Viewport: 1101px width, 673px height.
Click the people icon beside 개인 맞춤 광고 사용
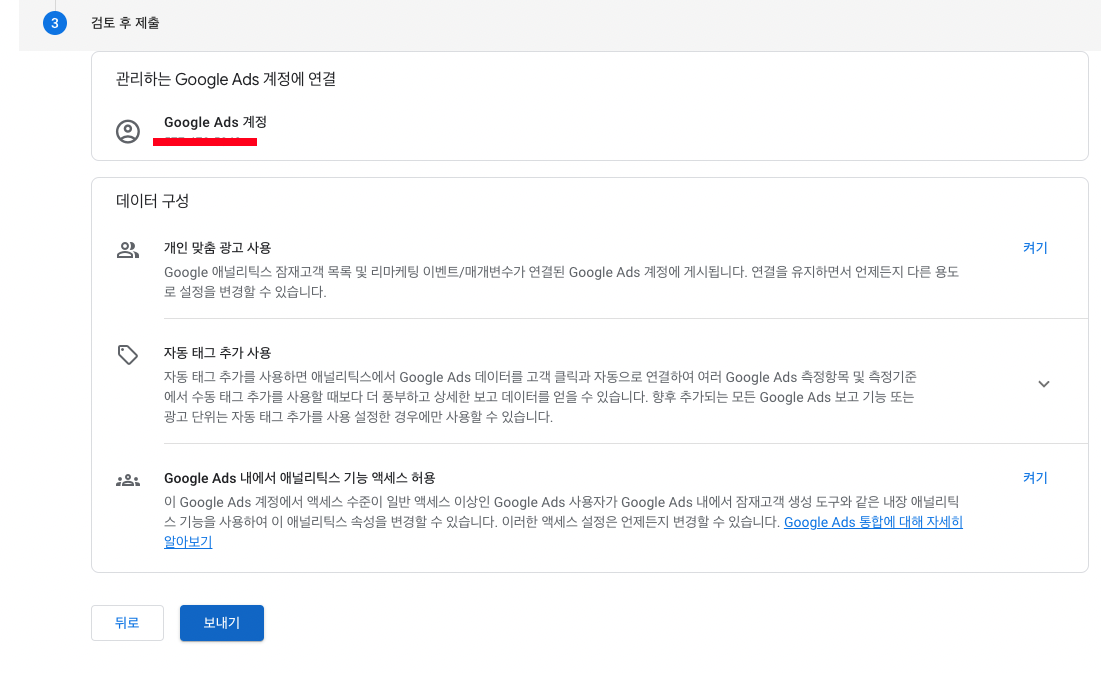pyautogui.click(x=128, y=249)
